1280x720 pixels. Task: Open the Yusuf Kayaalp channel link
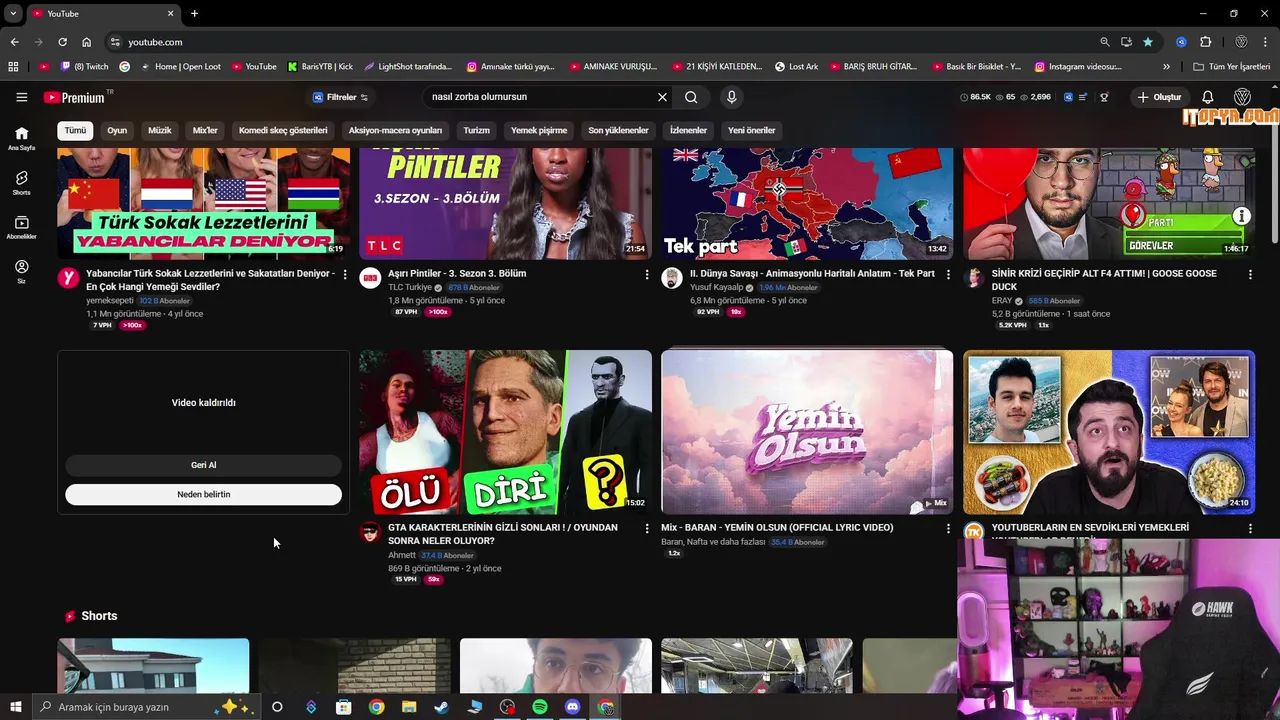coord(718,287)
